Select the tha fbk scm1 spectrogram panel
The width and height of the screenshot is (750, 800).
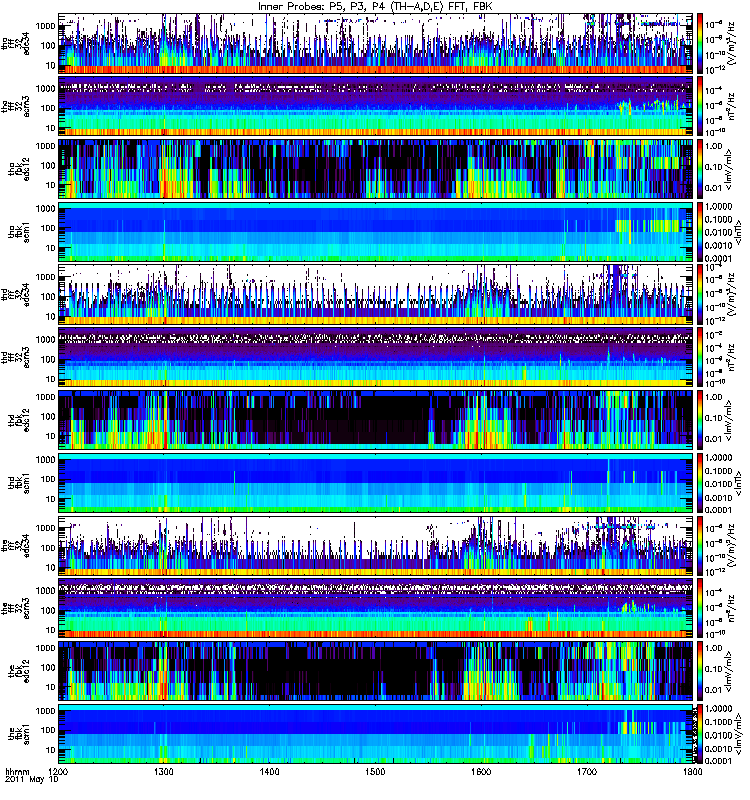coord(376,232)
